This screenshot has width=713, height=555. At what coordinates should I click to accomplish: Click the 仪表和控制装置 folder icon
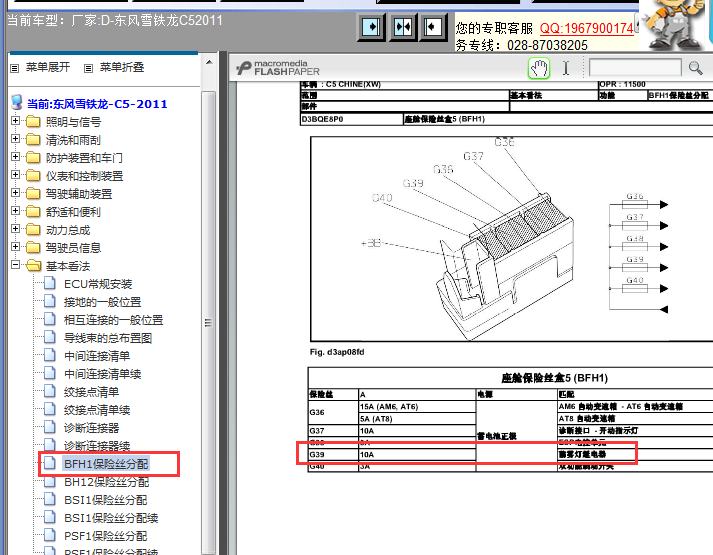33,175
